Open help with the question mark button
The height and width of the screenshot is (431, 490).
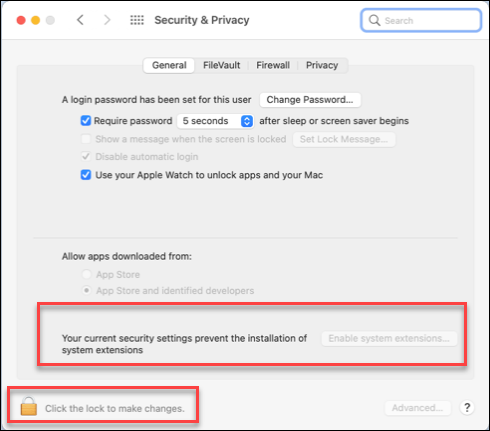467,407
